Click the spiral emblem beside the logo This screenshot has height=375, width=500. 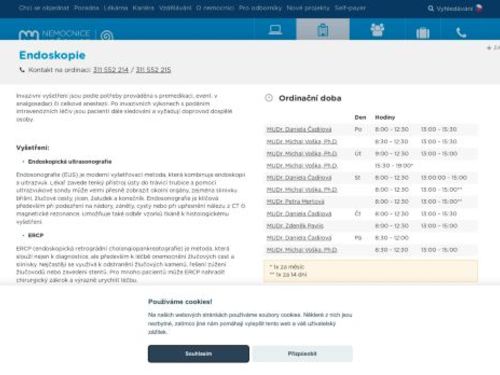(x=107, y=35)
